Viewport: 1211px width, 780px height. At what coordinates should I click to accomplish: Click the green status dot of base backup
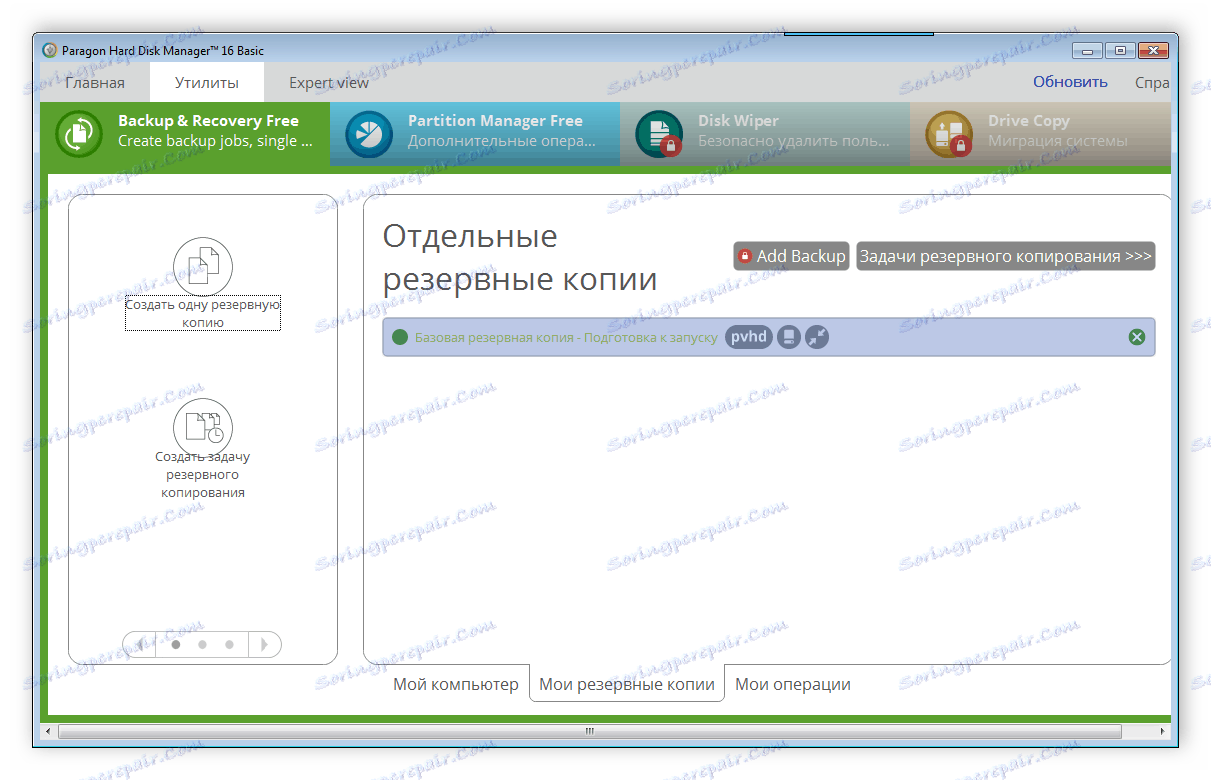coord(400,337)
